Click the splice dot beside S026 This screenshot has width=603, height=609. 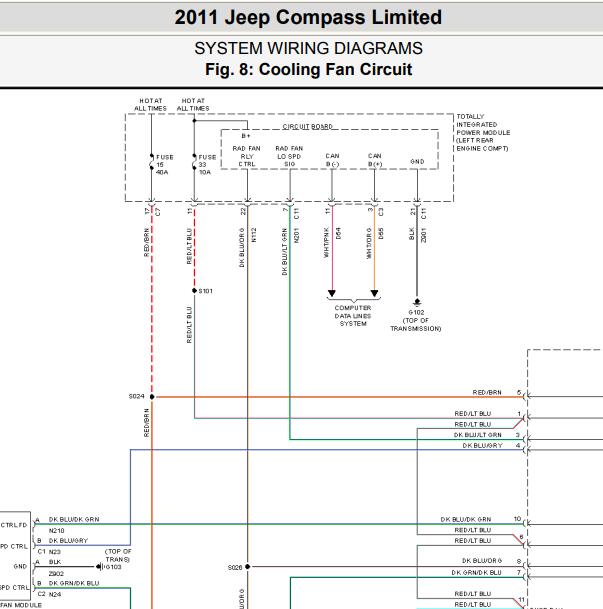click(247, 567)
